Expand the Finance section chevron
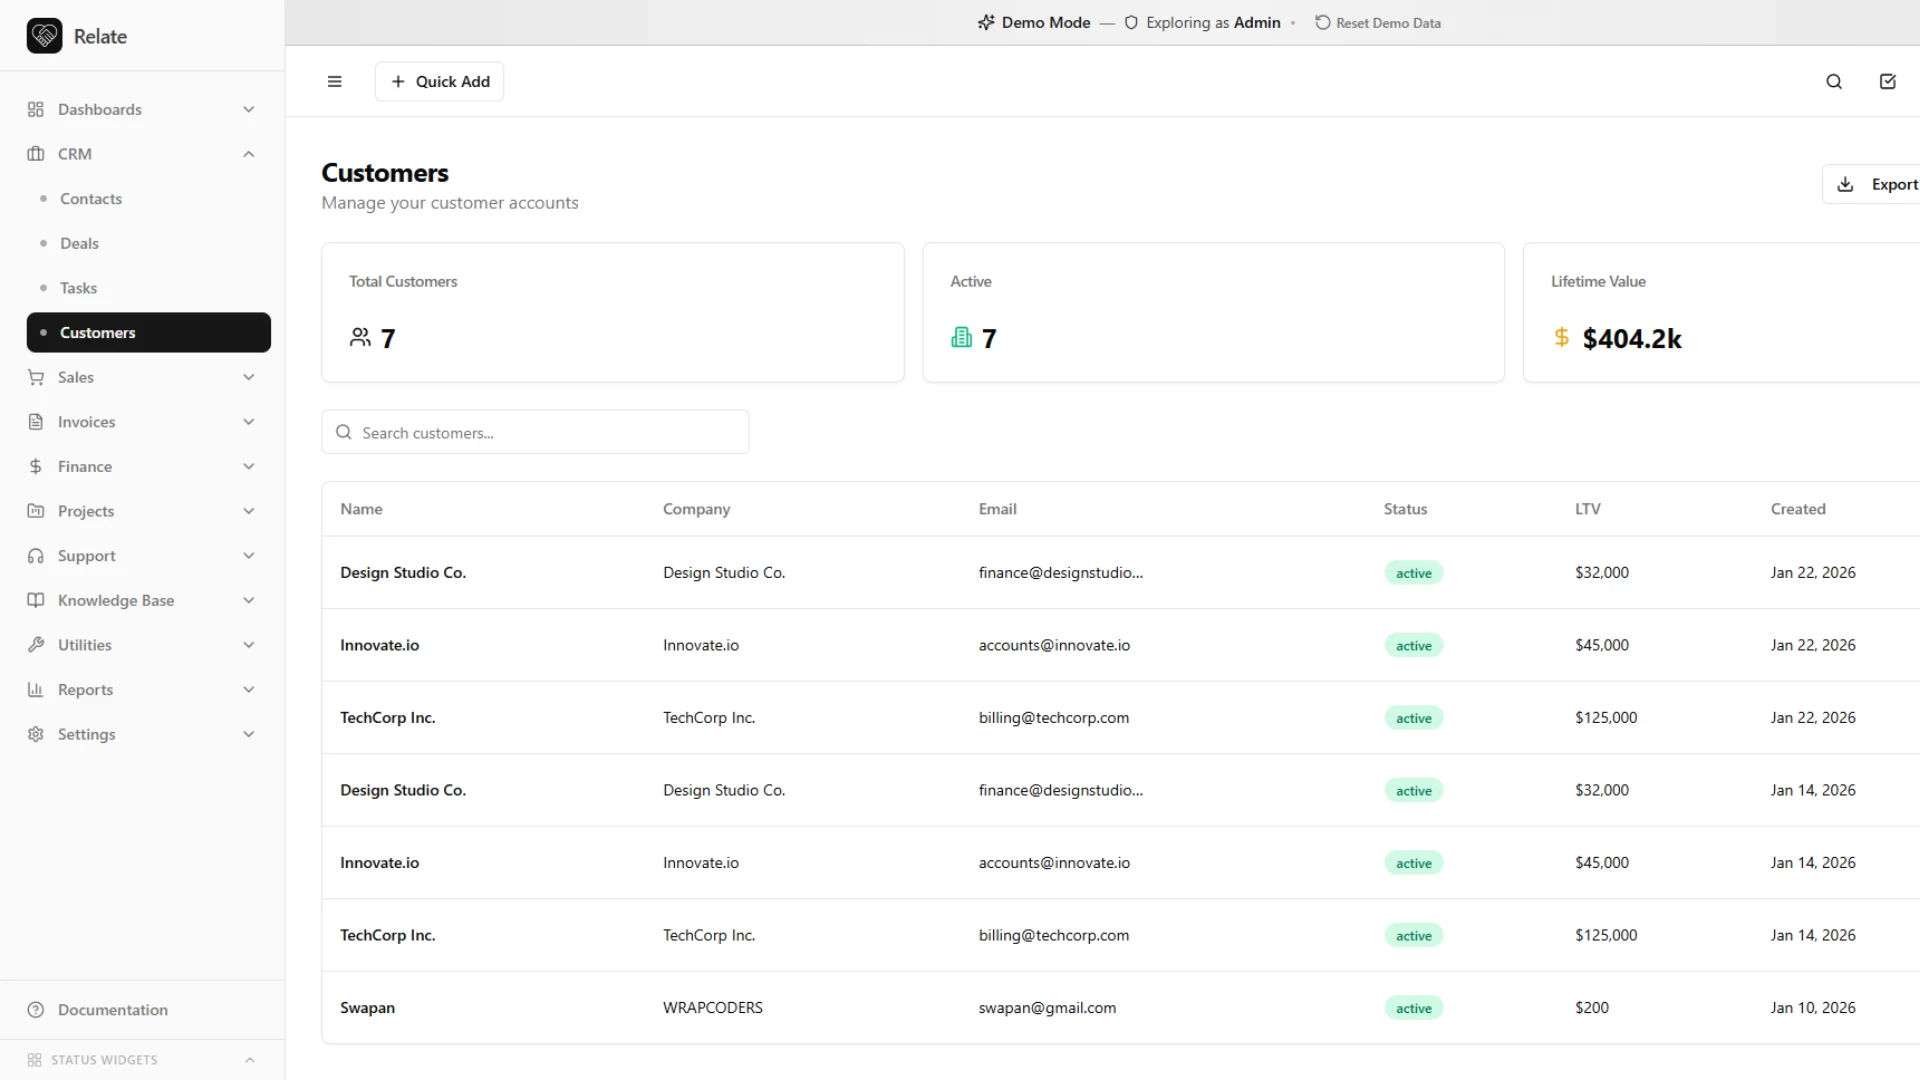 coord(249,467)
